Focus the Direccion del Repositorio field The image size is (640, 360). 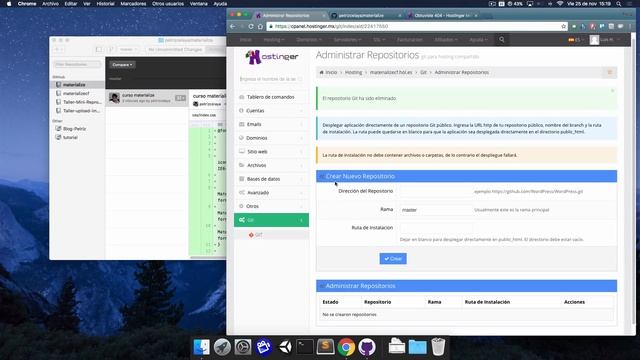click(436, 191)
